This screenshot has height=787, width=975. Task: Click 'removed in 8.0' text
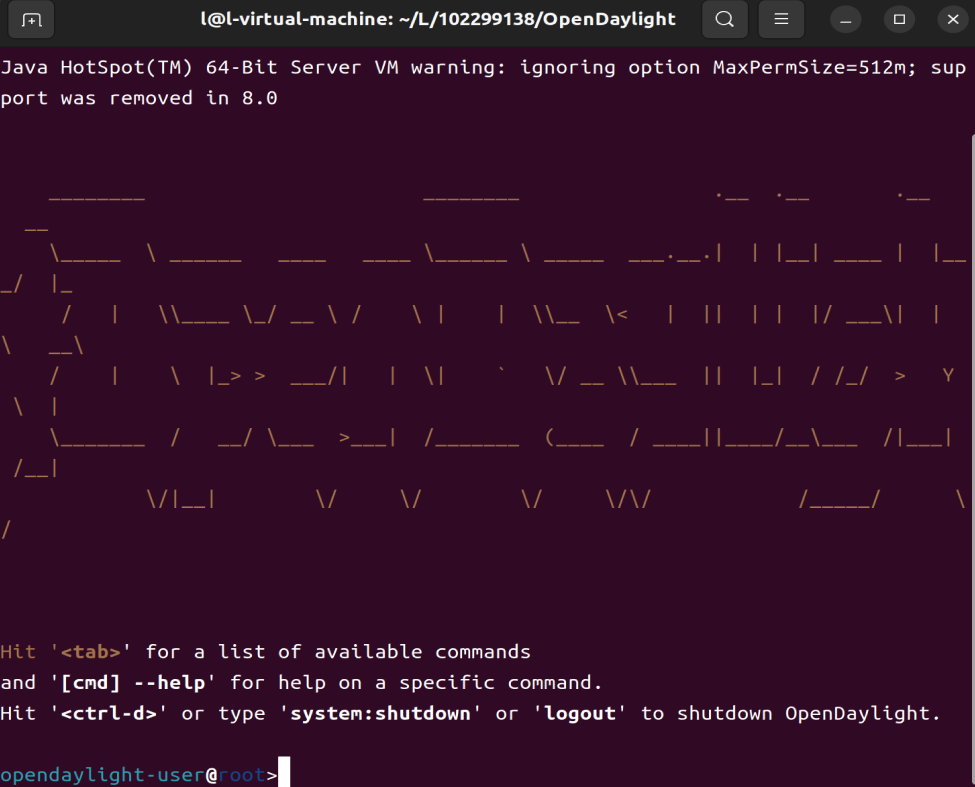pyautogui.click(x=193, y=98)
